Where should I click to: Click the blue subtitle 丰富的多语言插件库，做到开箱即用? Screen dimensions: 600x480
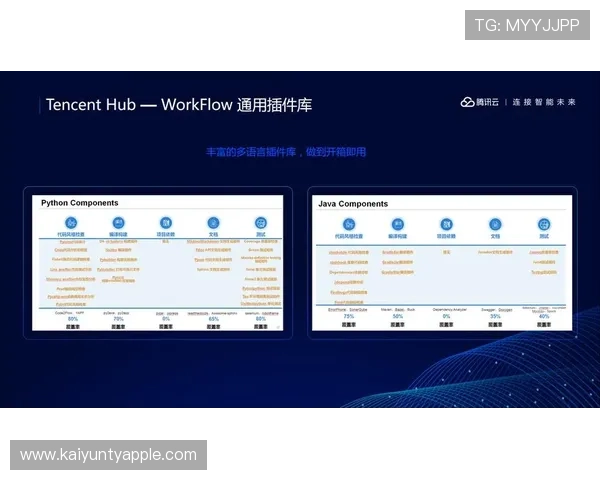[x=285, y=152]
